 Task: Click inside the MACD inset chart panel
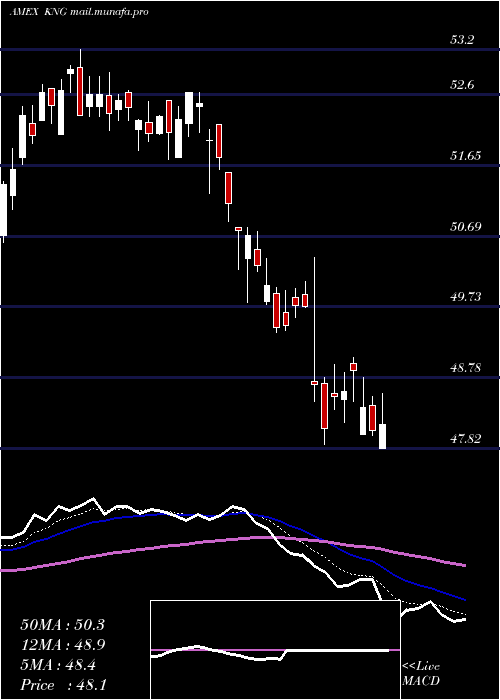[x=275, y=650]
